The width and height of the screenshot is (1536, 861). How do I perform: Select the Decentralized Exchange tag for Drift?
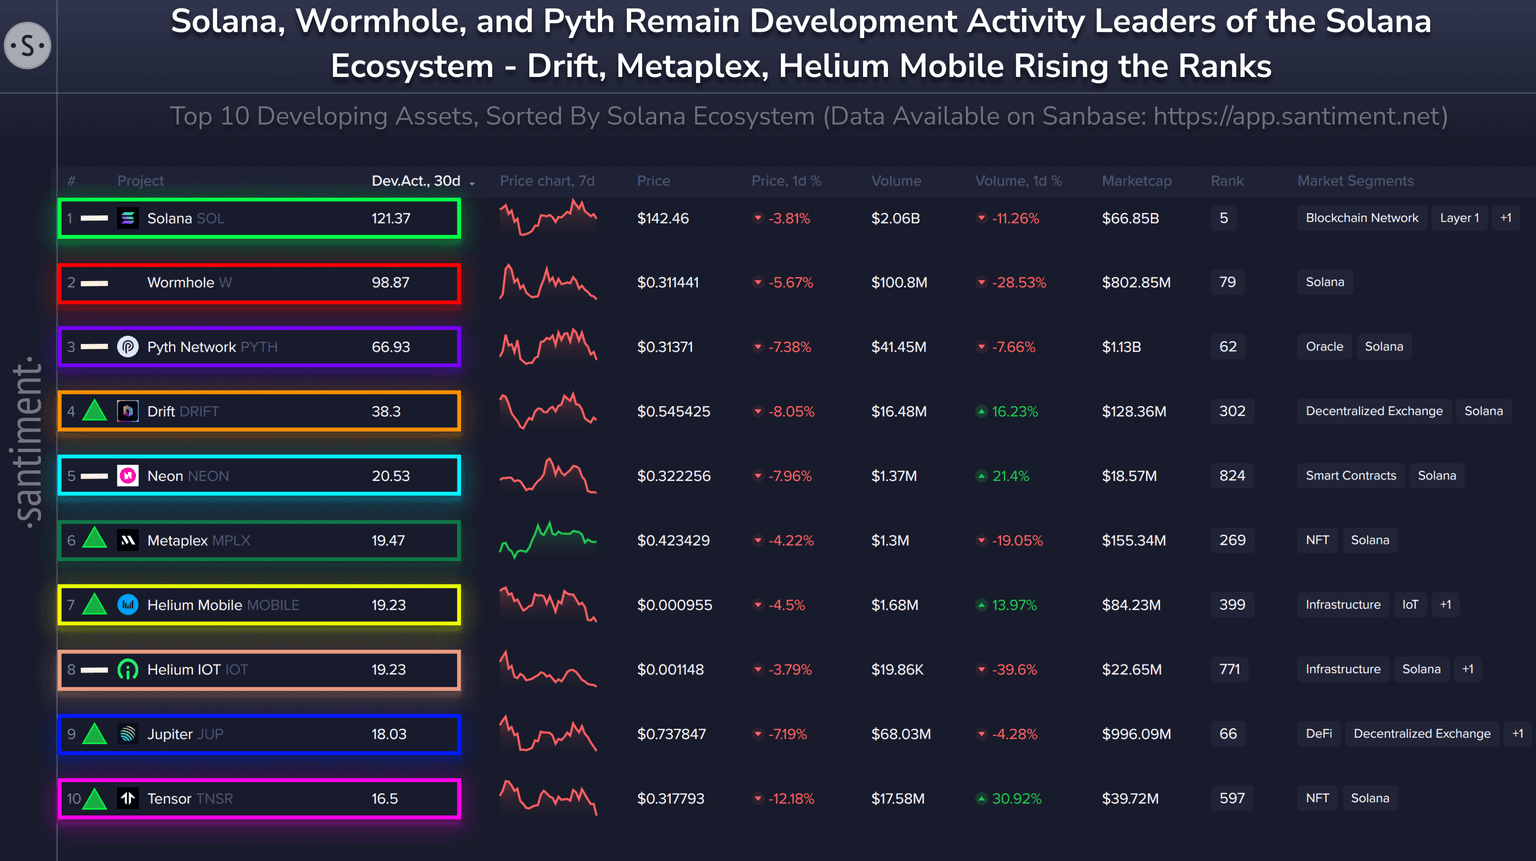pos(1373,411)
